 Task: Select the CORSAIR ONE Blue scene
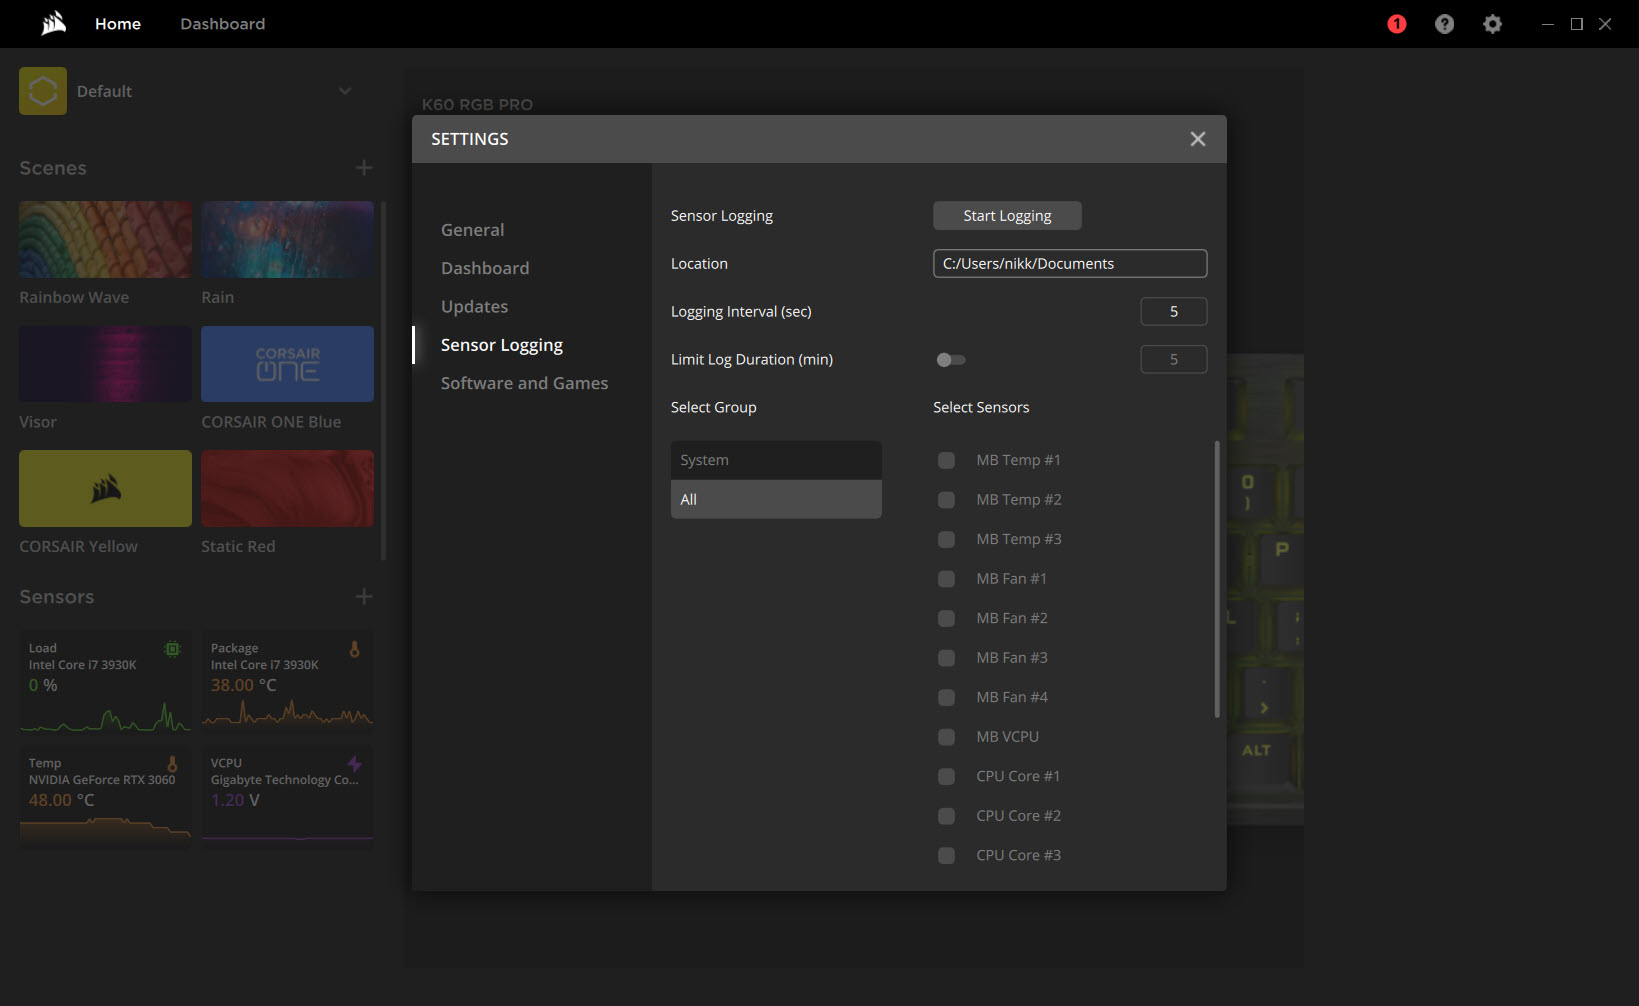click(x=287, y=364)
